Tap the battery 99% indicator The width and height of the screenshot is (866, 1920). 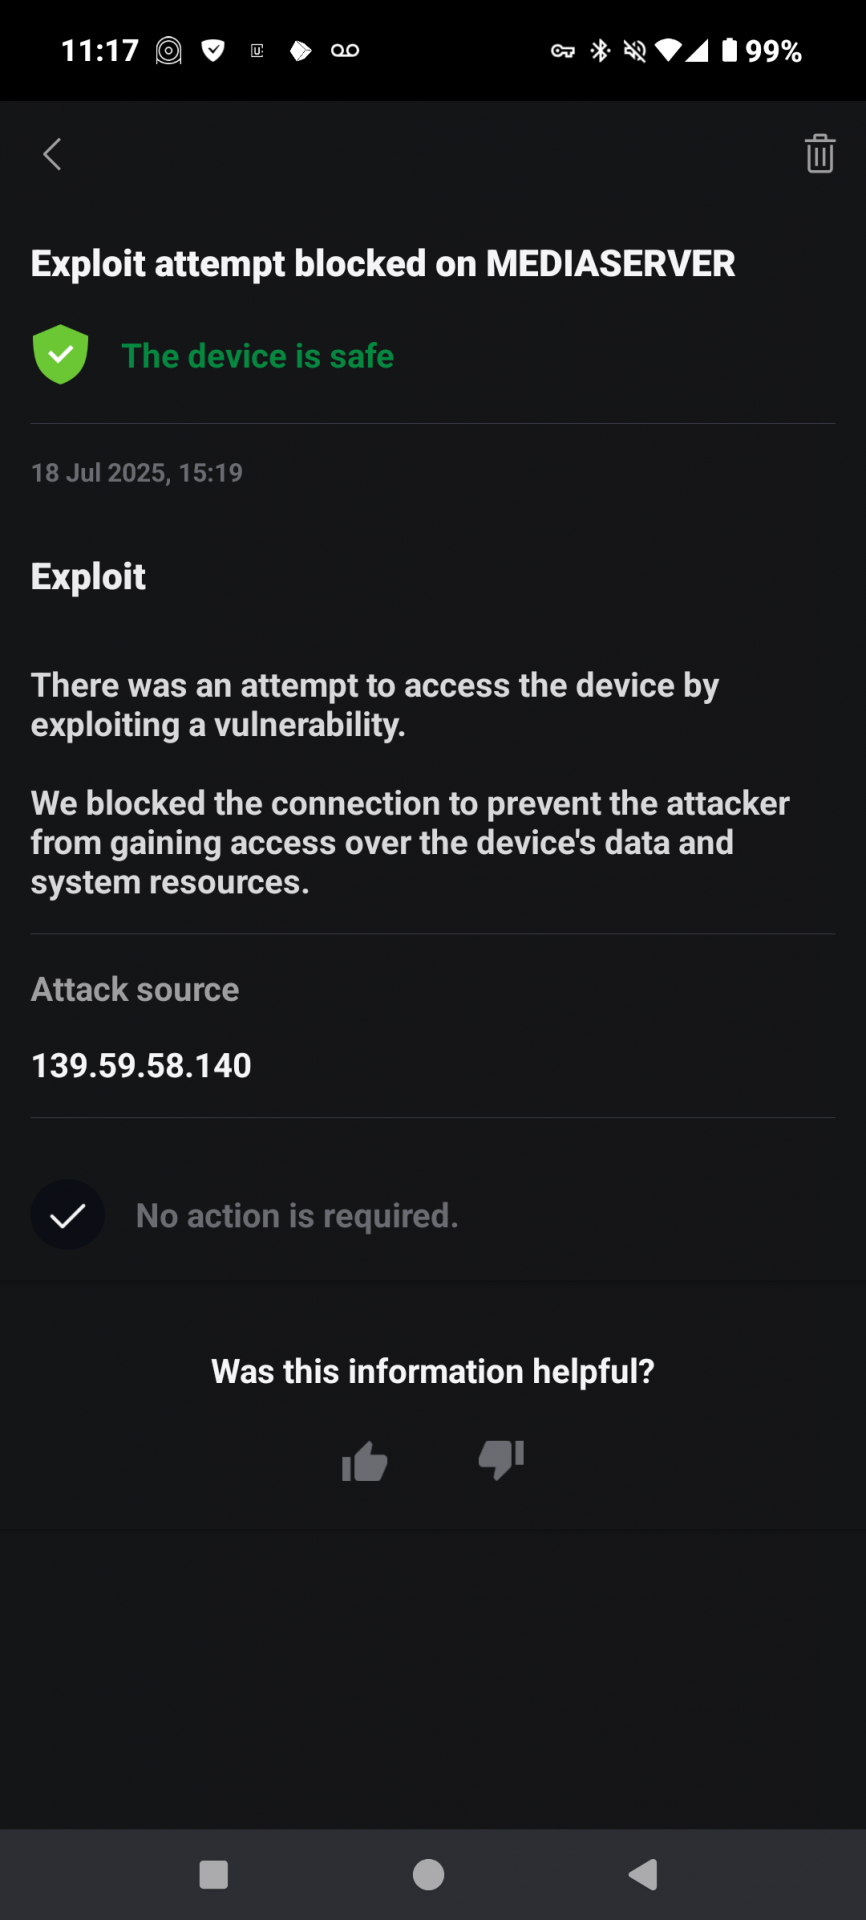761,51
